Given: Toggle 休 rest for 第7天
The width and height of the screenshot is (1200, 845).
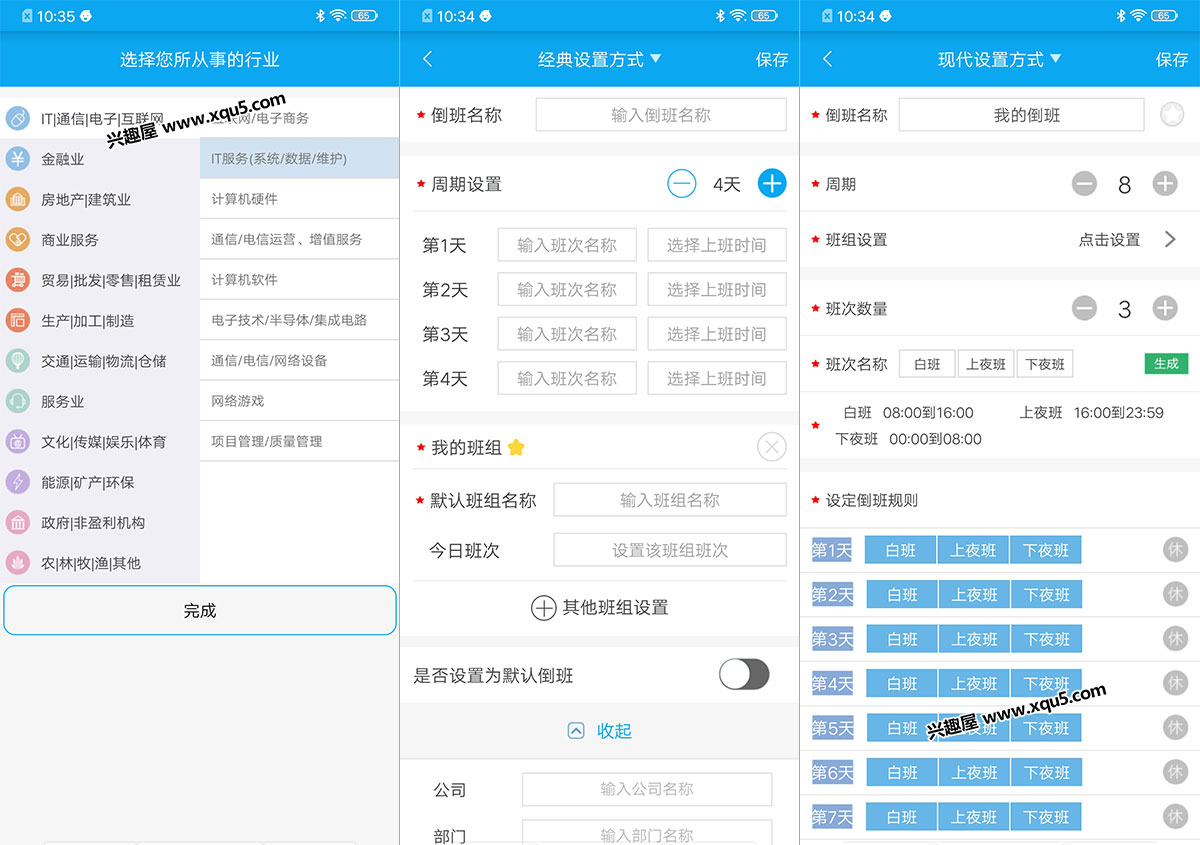Looking at the screenshot, I should tap(1176, 817).
